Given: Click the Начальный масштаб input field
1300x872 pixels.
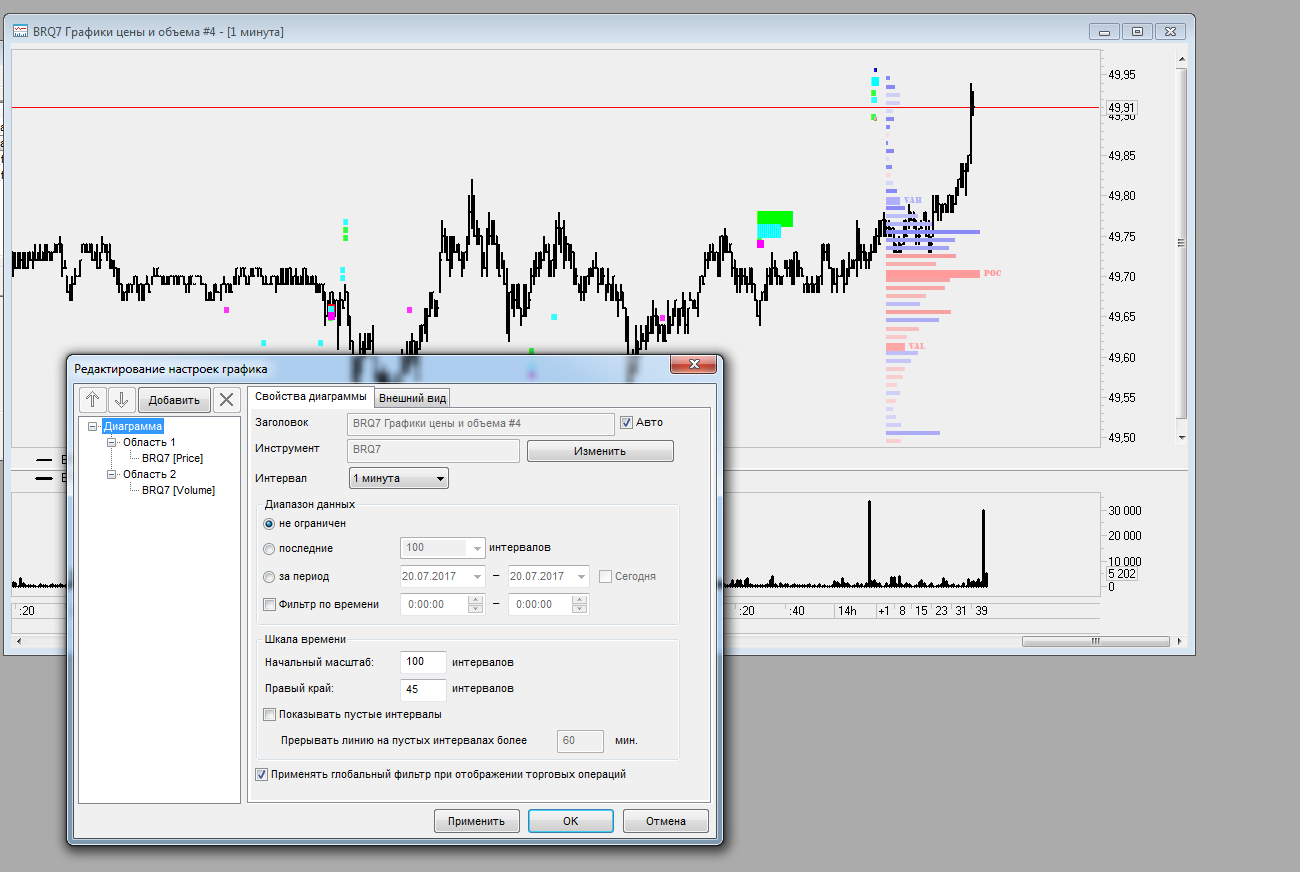Looking at the screenshot, I should [x=422, y=662].
